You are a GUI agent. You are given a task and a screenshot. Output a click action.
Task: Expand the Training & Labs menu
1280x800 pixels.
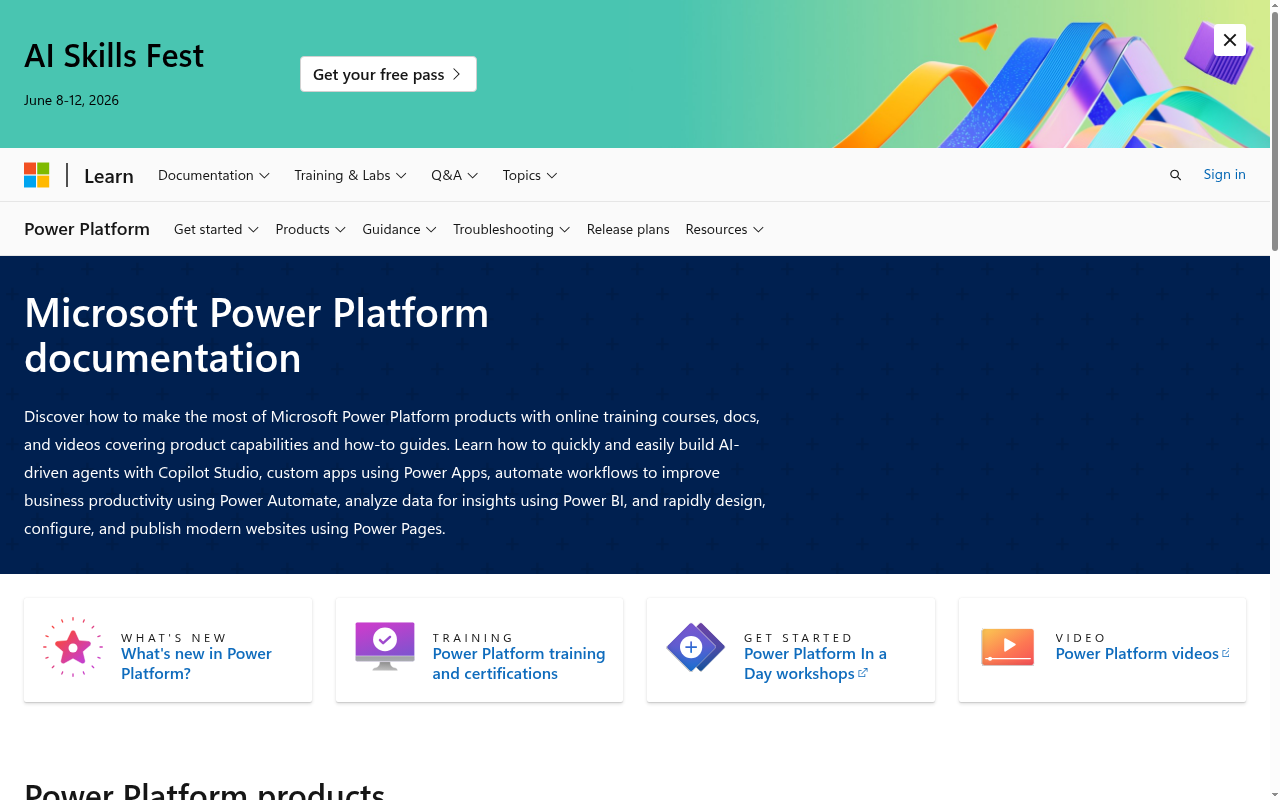(x=350, y=175)
